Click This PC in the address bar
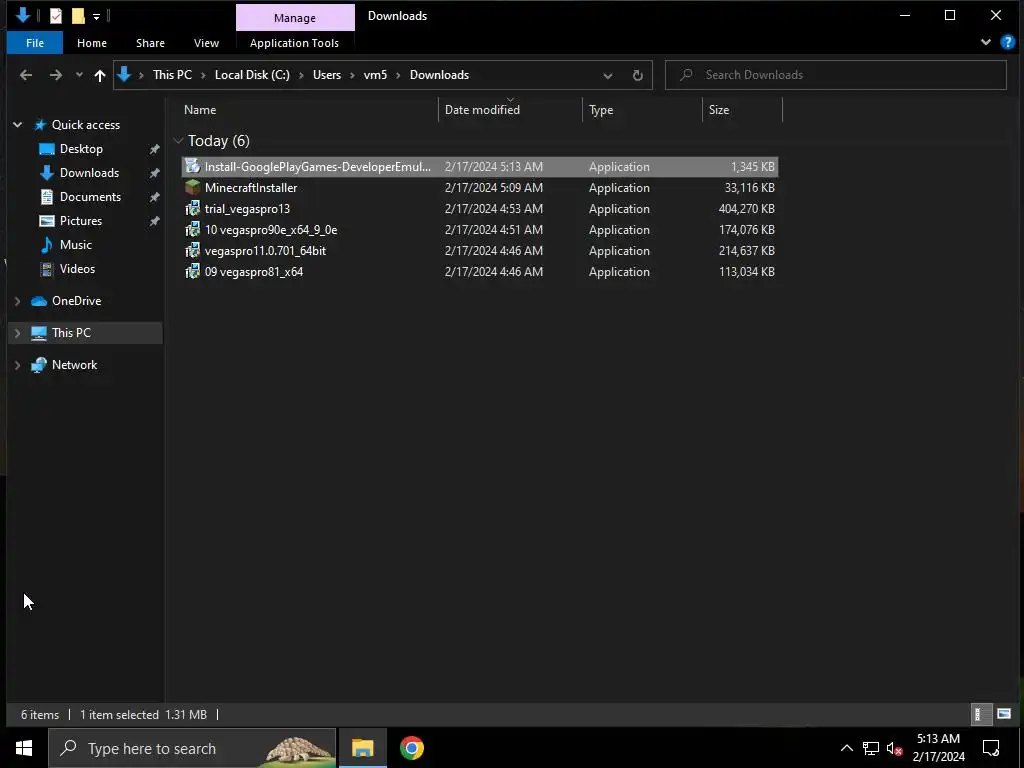1024x768 pixels. click(x=172, y=75)
